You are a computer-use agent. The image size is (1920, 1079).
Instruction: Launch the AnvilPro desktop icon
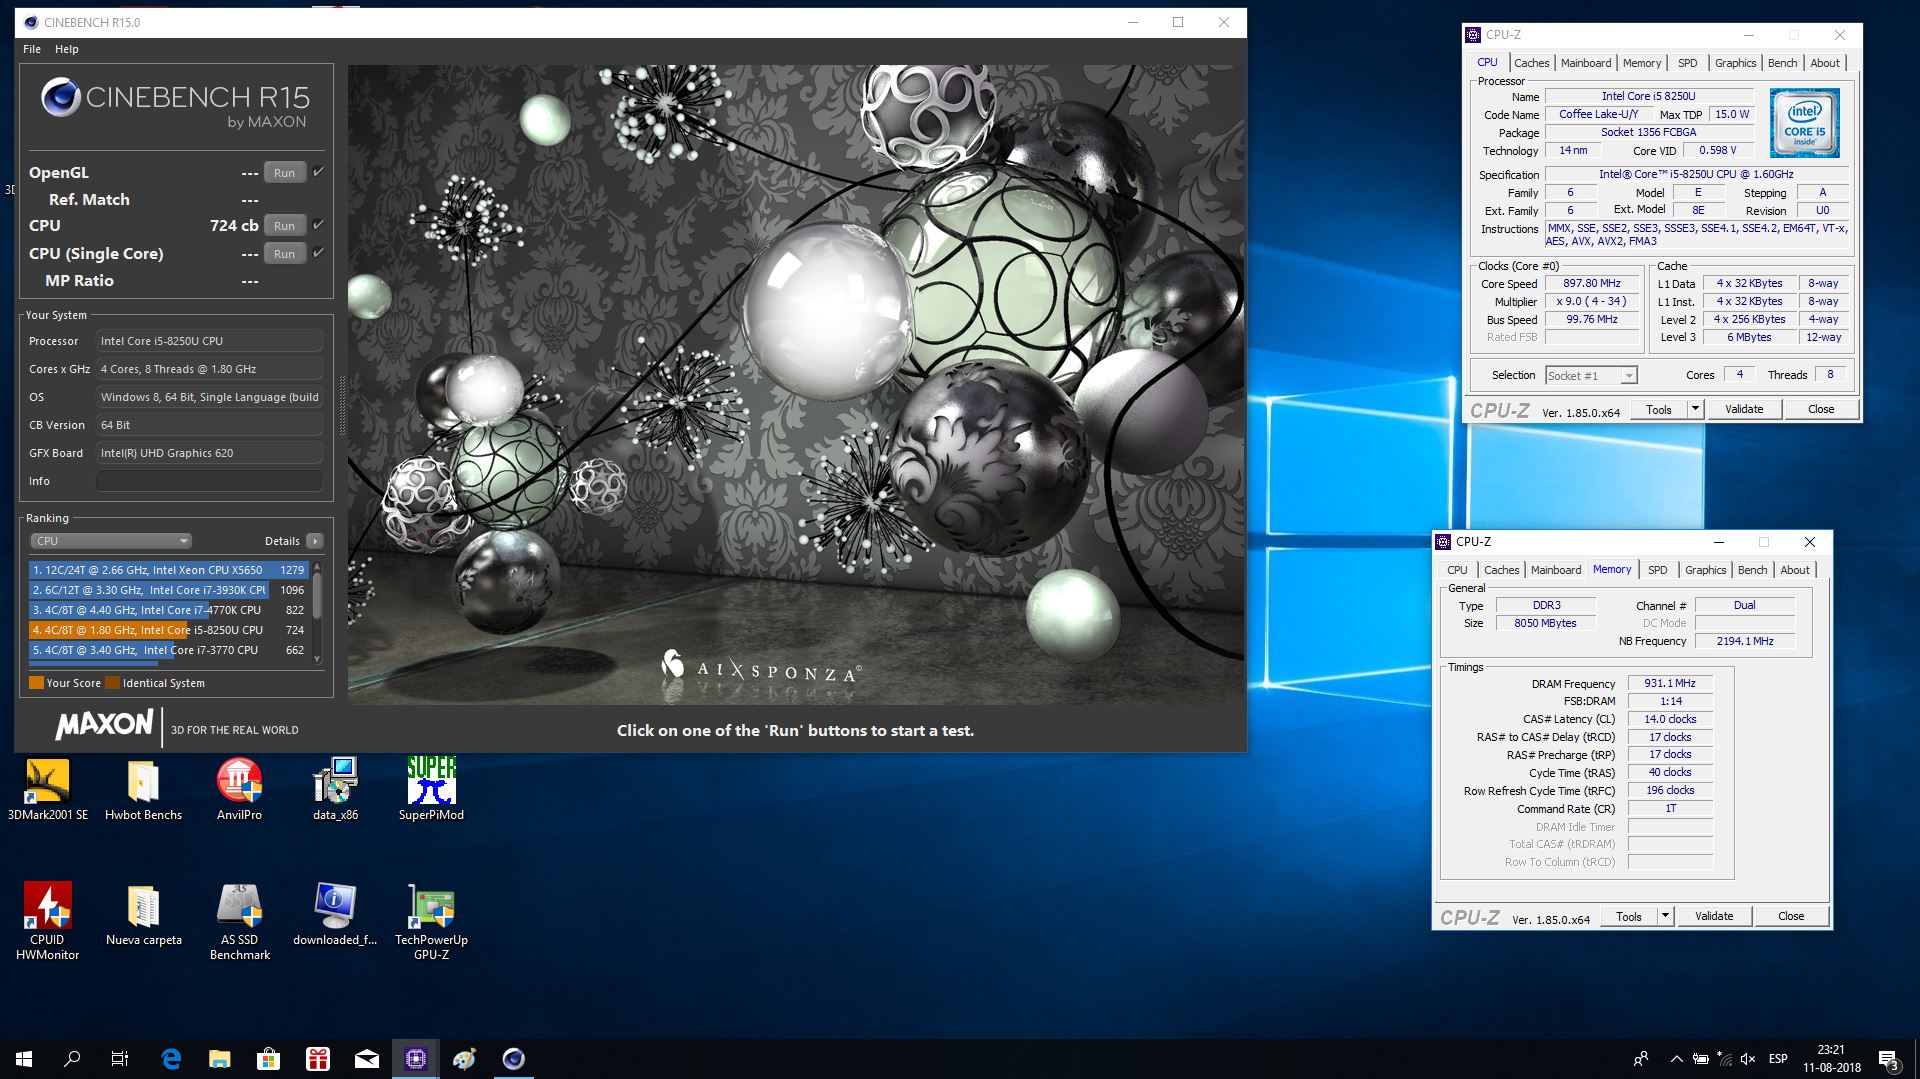(x=239, y=789)
